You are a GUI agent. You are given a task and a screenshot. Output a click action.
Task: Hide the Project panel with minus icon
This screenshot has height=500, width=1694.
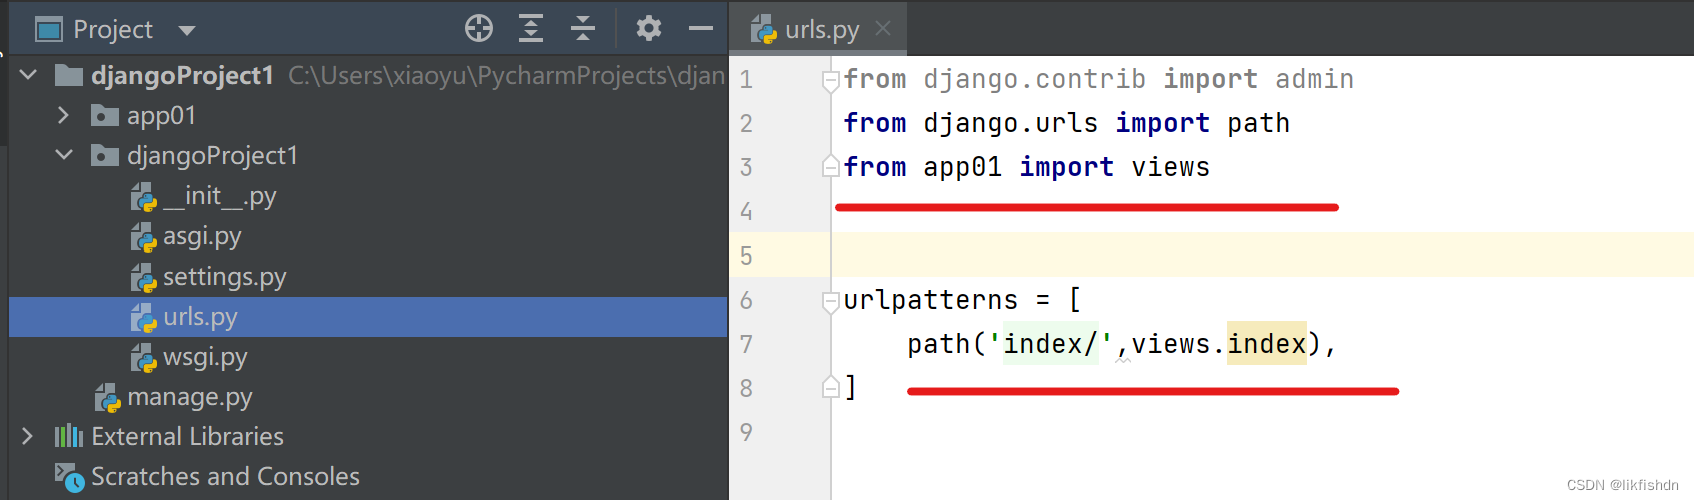pos(701,28)
